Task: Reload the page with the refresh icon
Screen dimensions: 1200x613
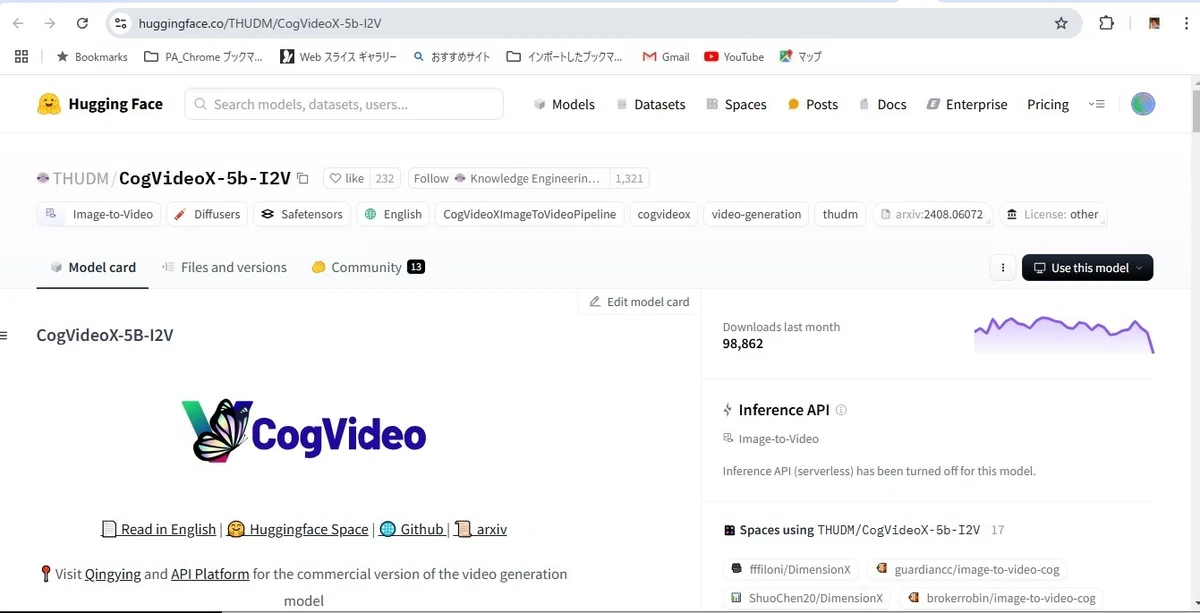Action: [x=83, y=23]
